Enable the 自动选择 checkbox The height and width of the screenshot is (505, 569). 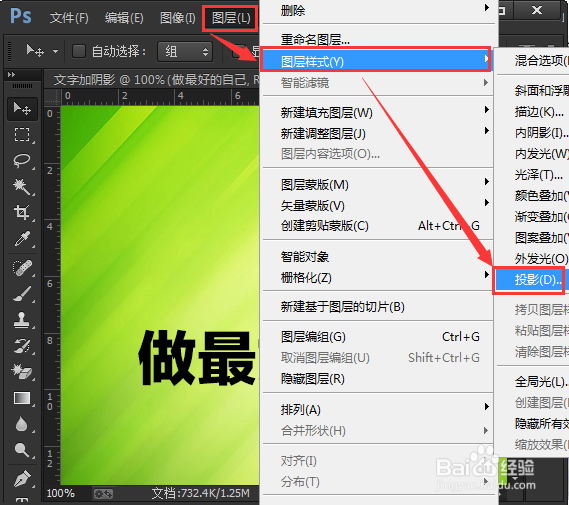click(x=79, y=51)
